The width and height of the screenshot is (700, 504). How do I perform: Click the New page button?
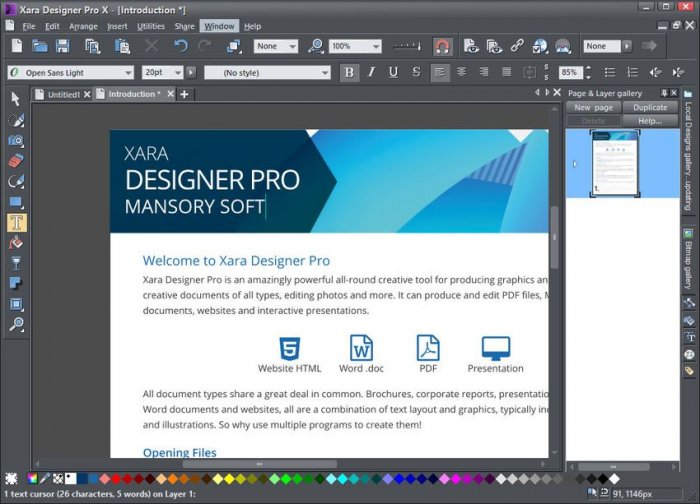pos(593,107)
